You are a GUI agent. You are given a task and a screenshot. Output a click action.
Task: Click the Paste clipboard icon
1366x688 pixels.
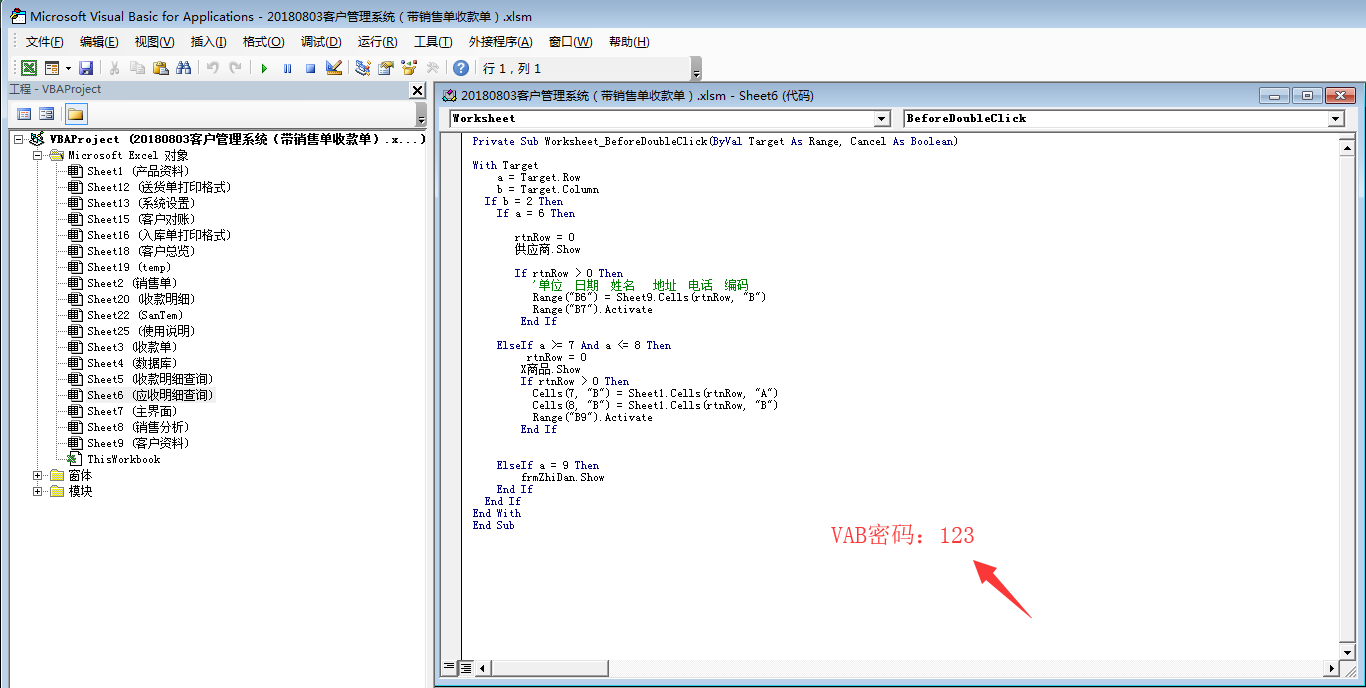tap(160, 68)
